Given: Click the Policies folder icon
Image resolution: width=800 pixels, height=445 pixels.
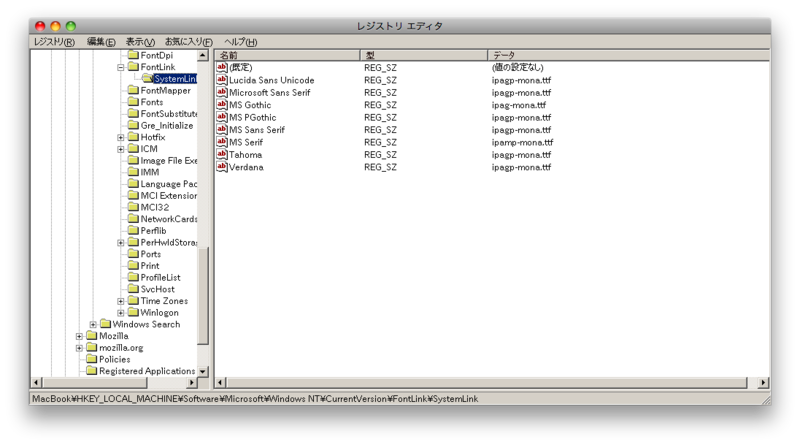Looking at the screenshot, I should (x=92, y=359).
